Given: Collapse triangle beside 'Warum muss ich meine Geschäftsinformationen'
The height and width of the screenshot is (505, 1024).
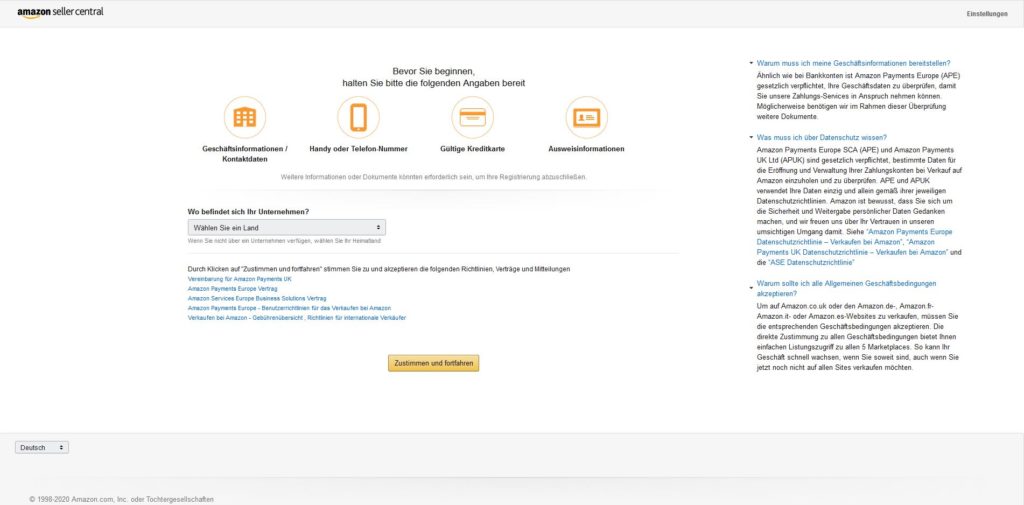Looking at the screenshot, I should pyautogui.click(x=752, y=63).
